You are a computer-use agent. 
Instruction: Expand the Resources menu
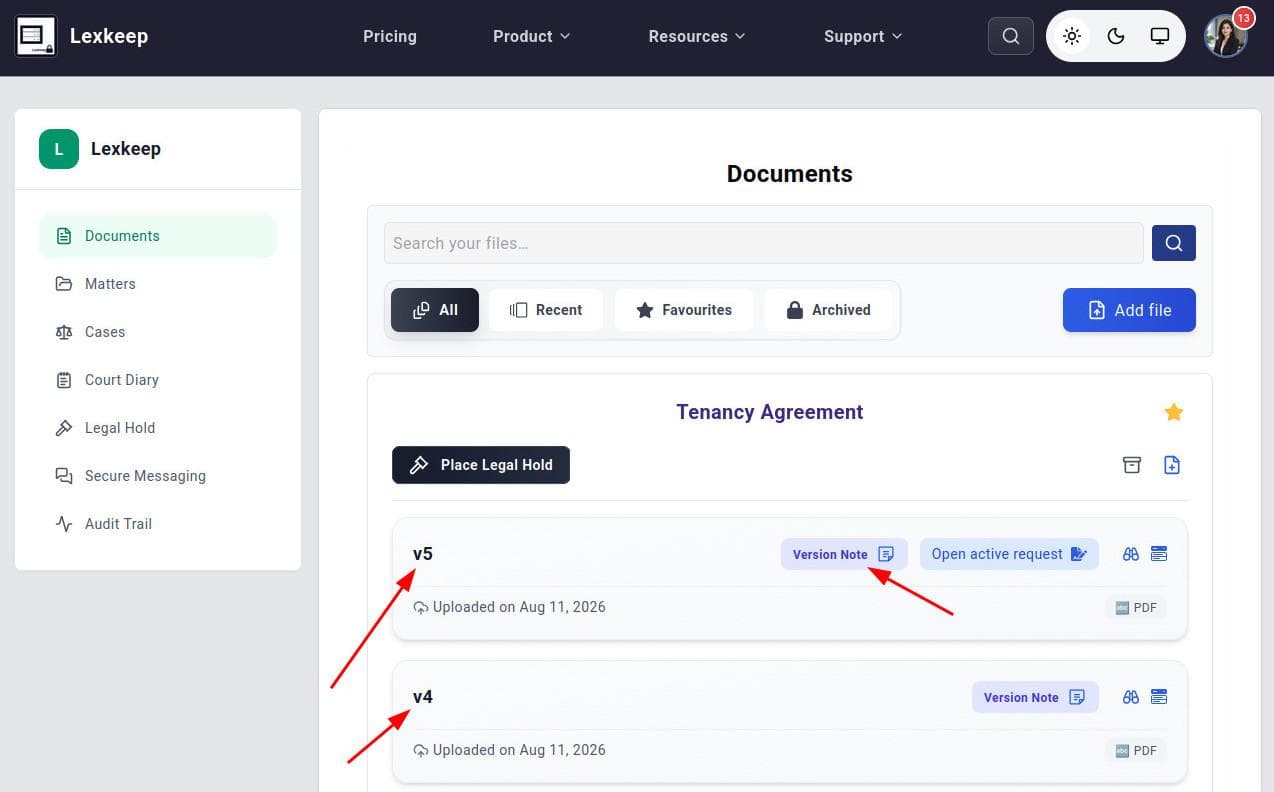click(697, 36)
